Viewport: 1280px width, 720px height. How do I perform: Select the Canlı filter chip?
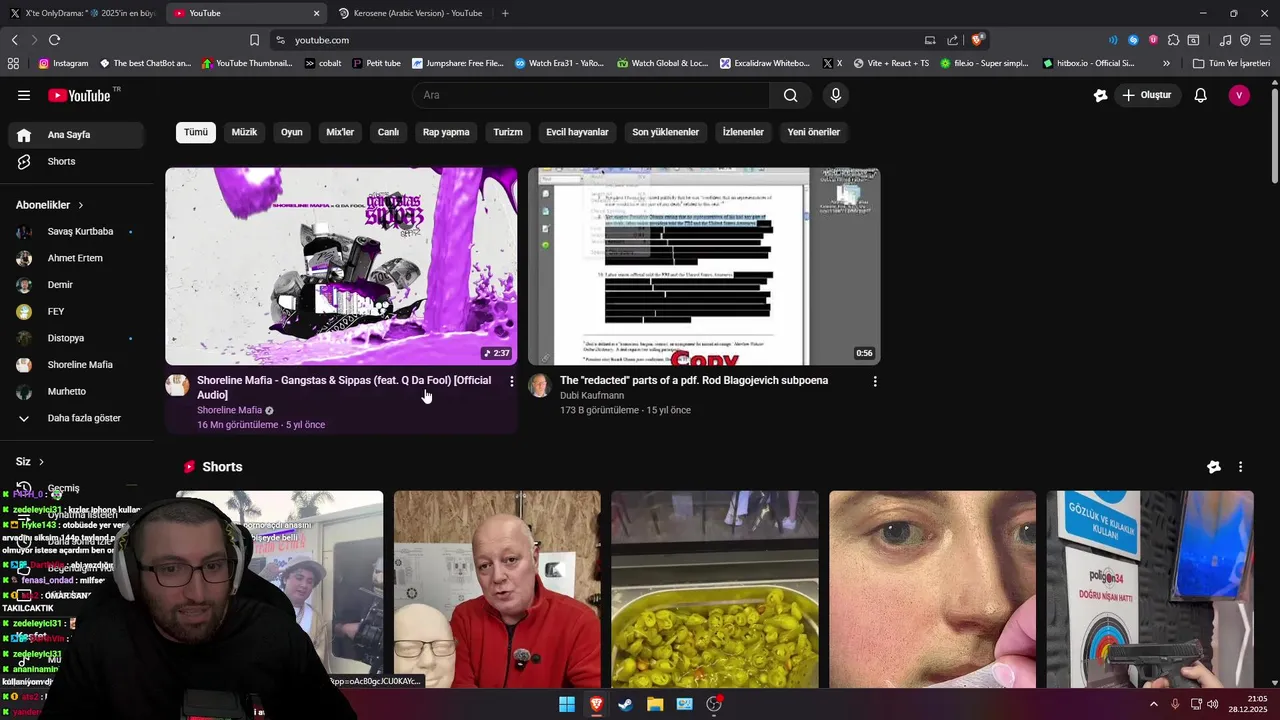[x=388, y=132]
